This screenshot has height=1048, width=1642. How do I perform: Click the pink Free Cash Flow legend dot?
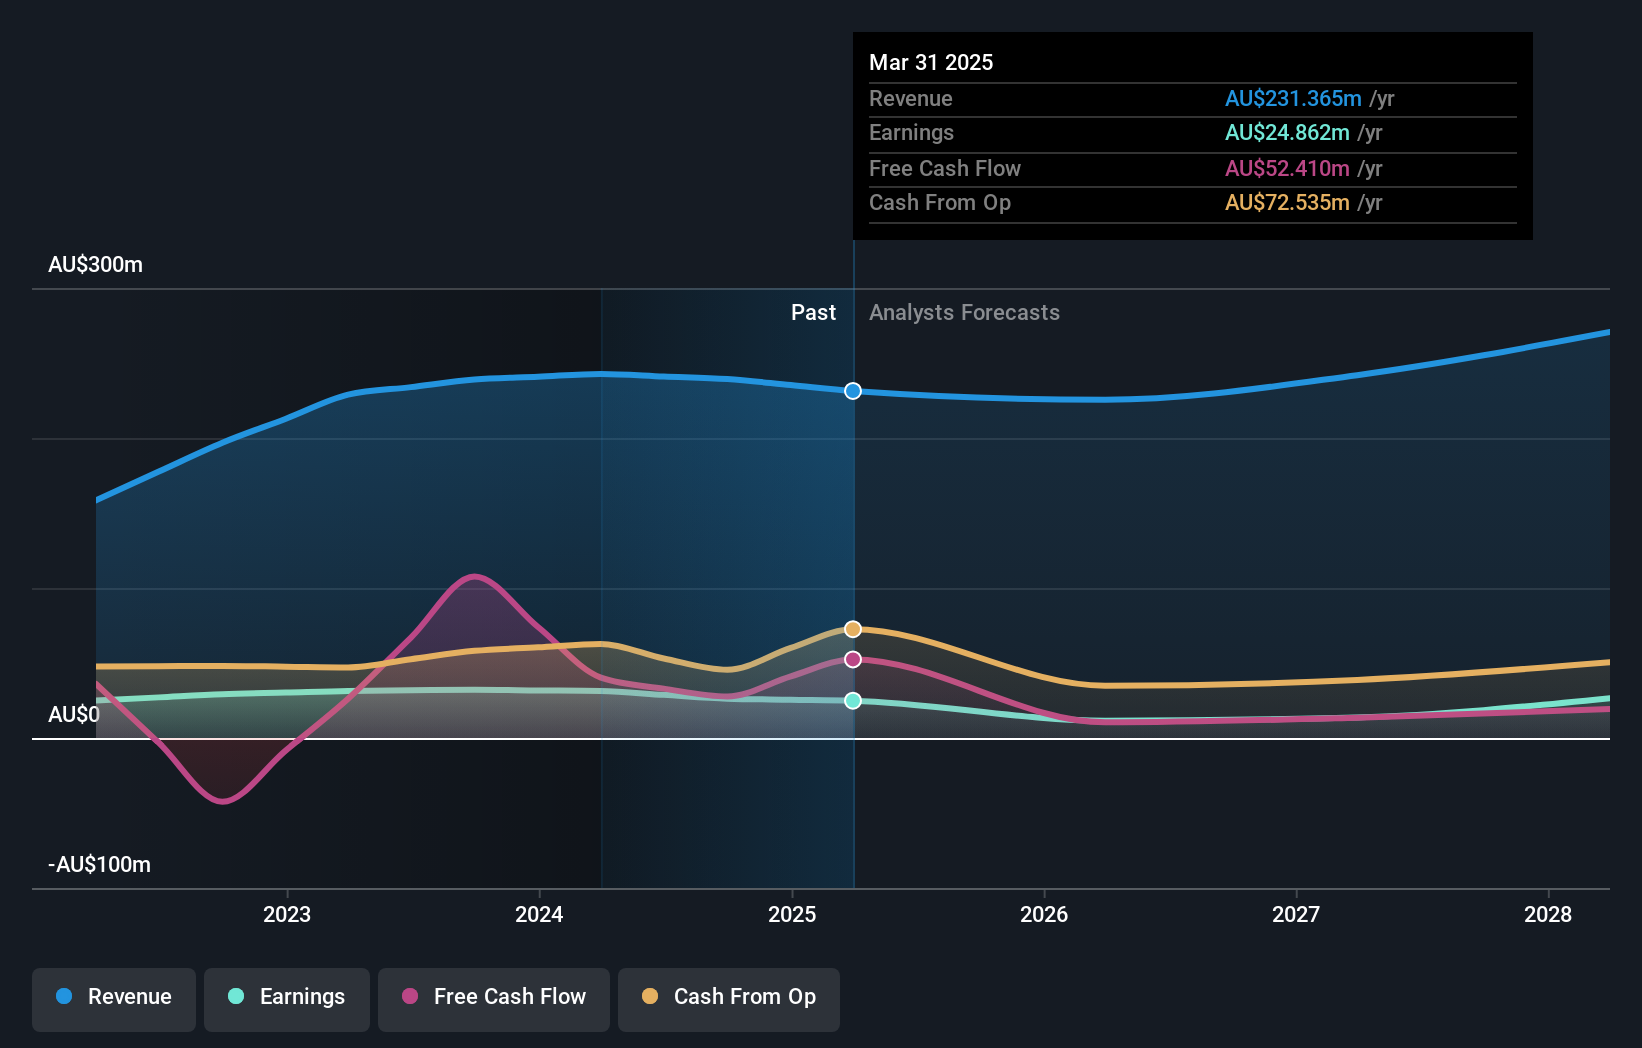[x=410, y=996]
